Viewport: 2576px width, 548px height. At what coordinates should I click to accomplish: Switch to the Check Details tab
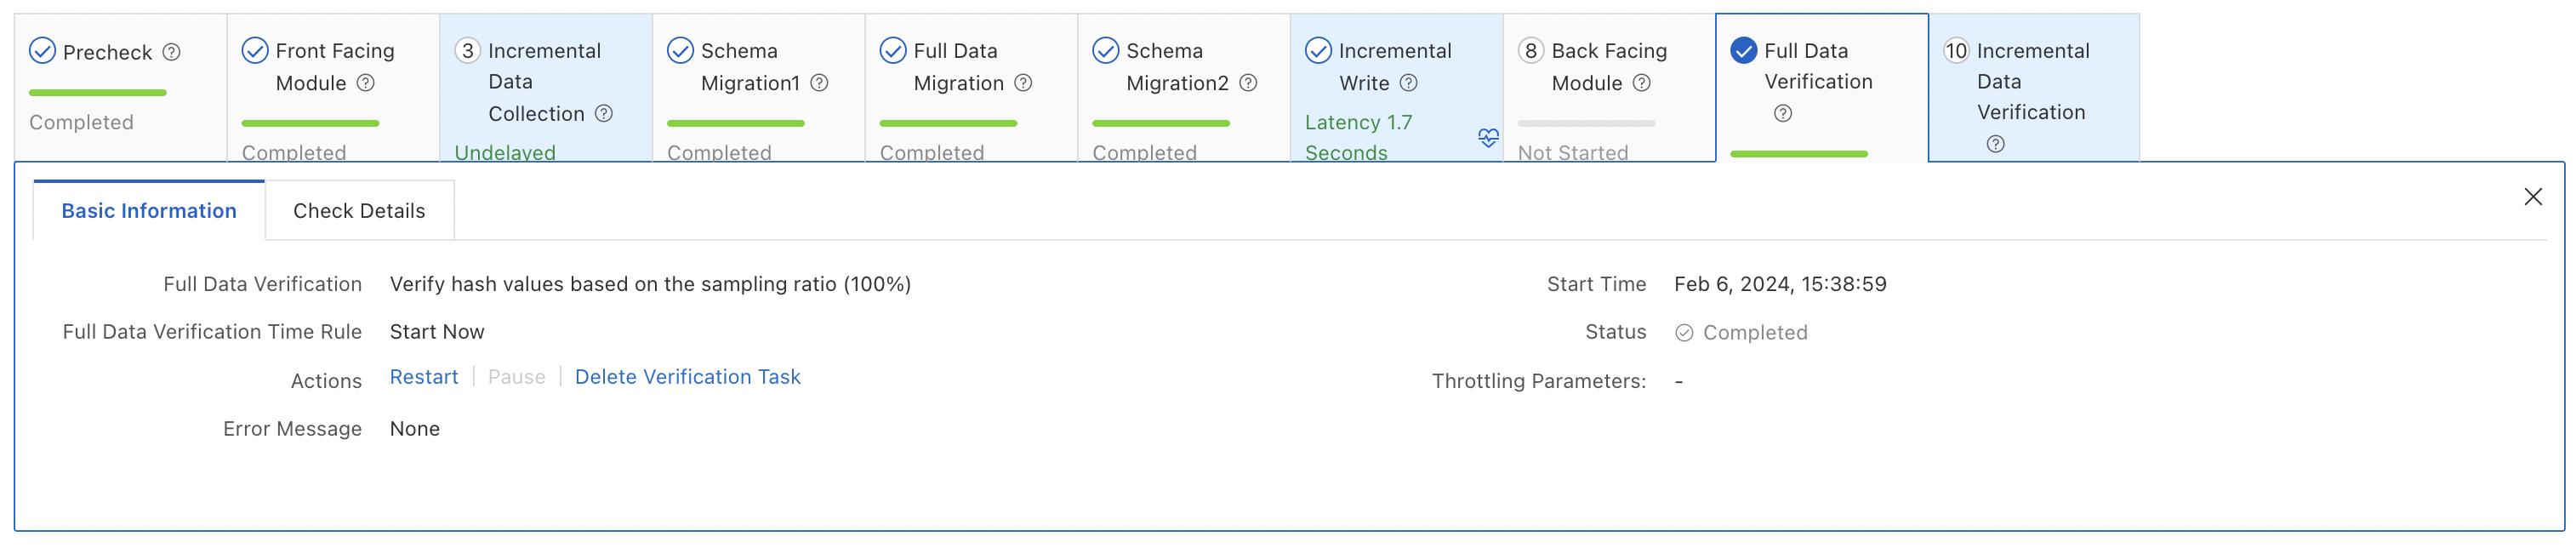[359, 210]
